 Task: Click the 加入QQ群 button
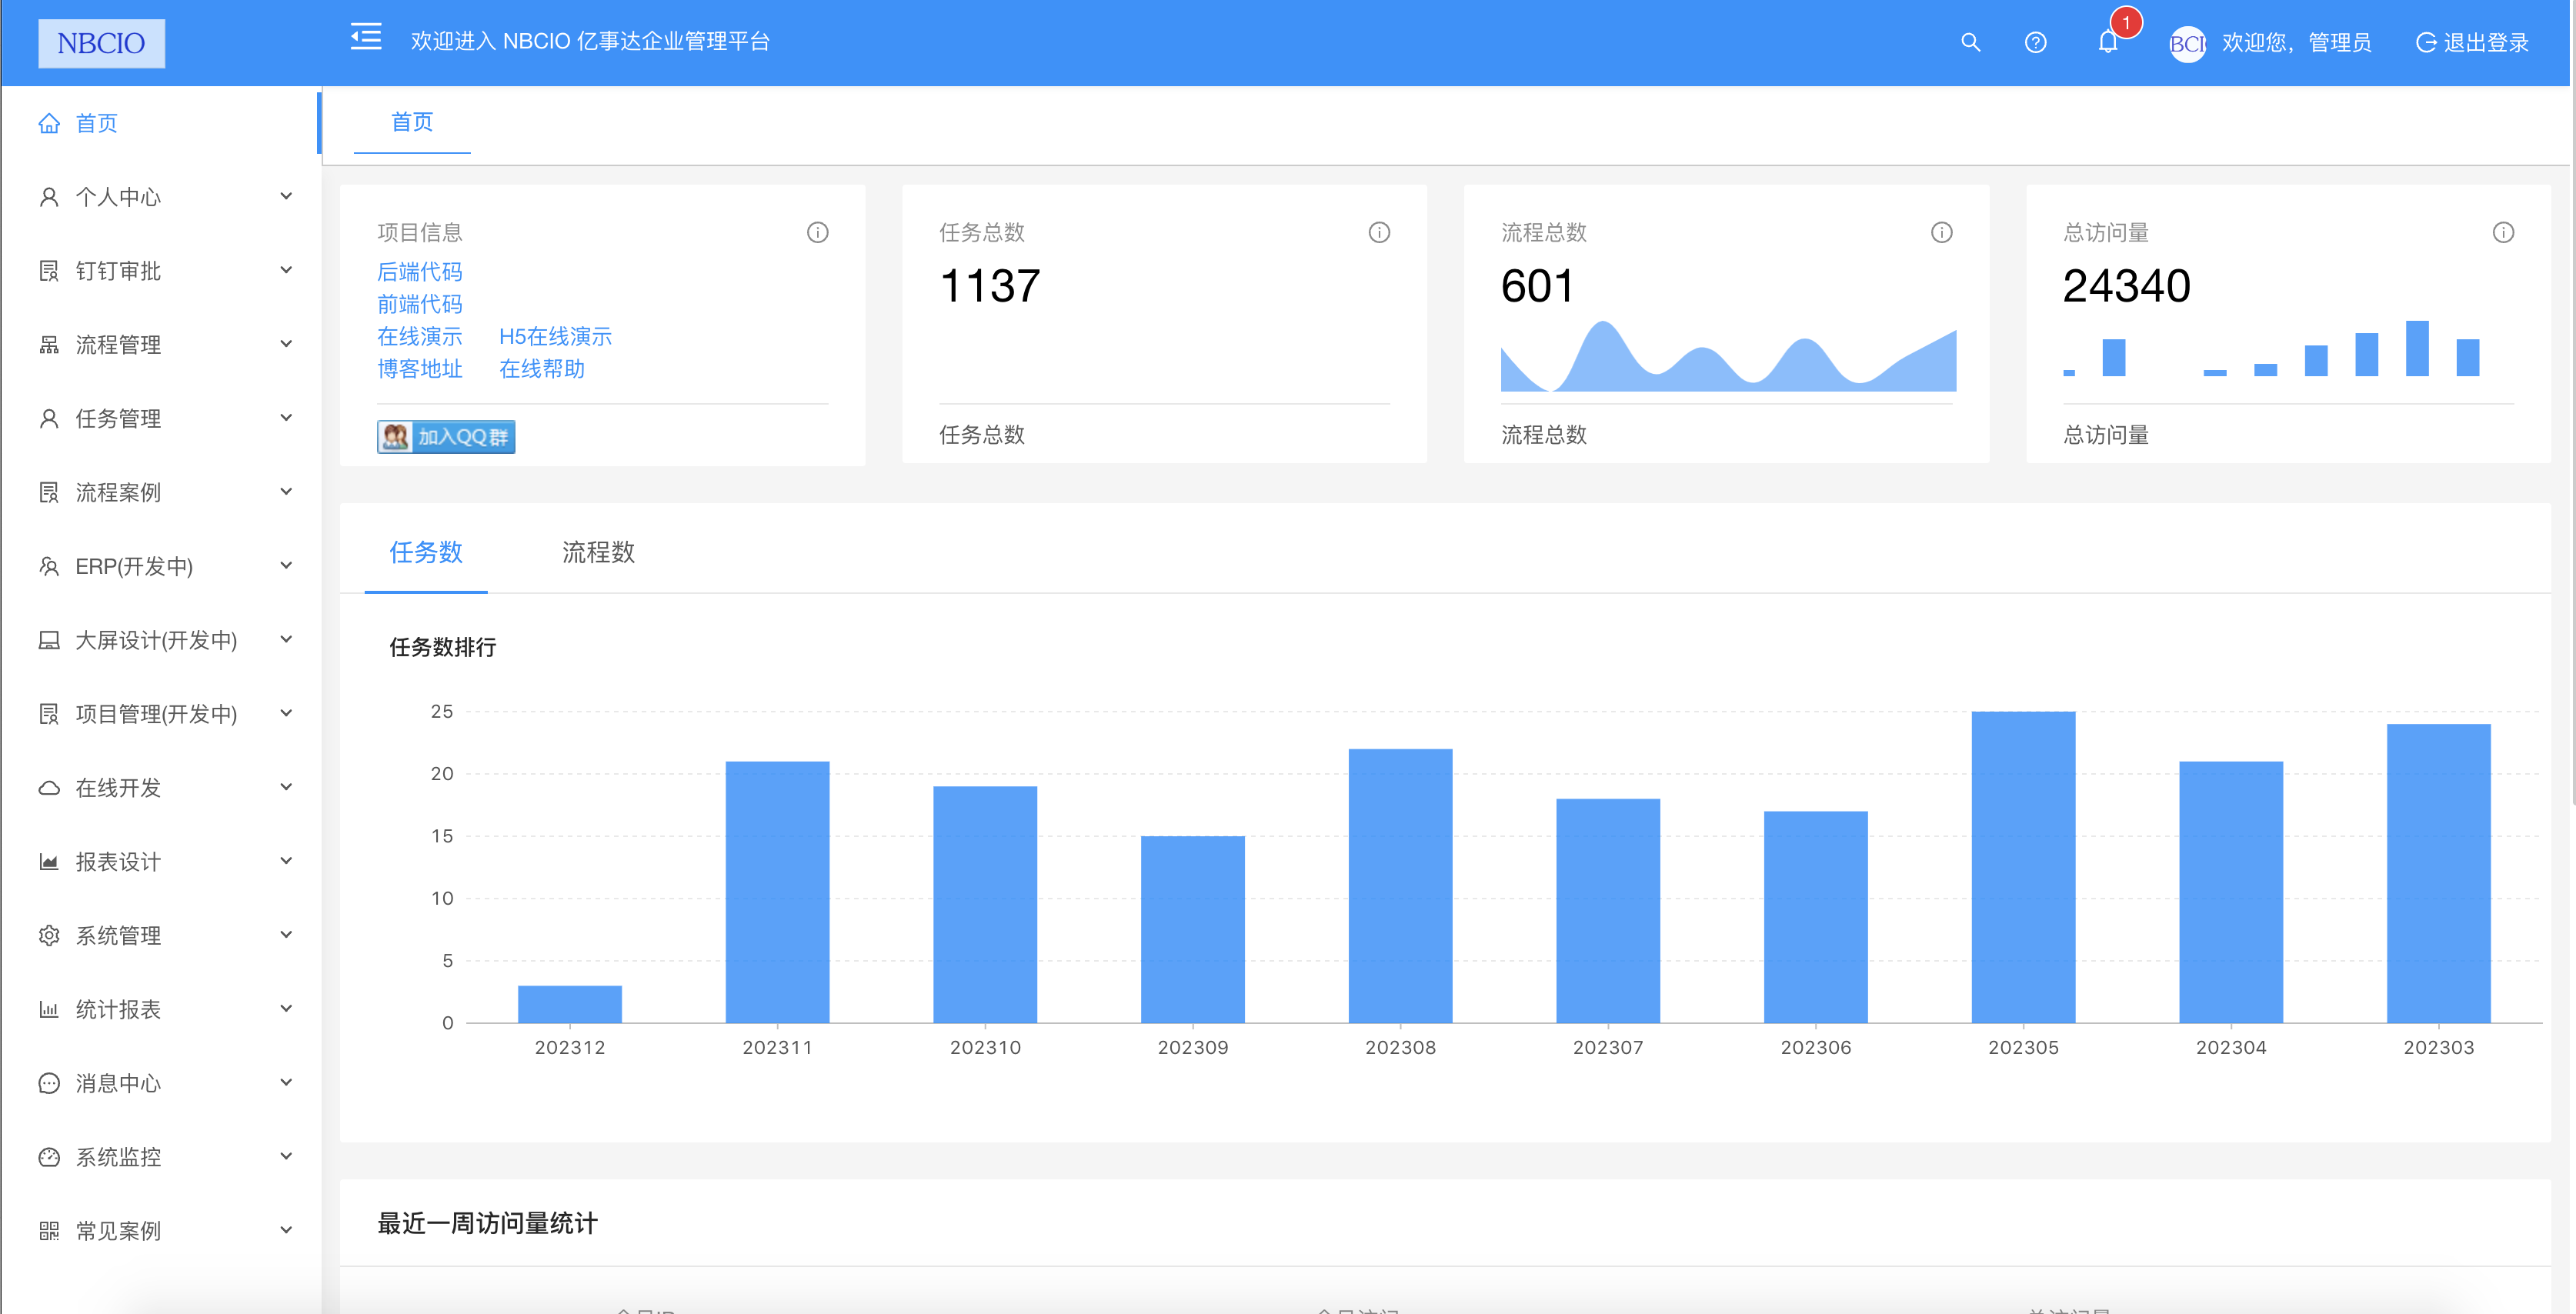coord(446,437)
